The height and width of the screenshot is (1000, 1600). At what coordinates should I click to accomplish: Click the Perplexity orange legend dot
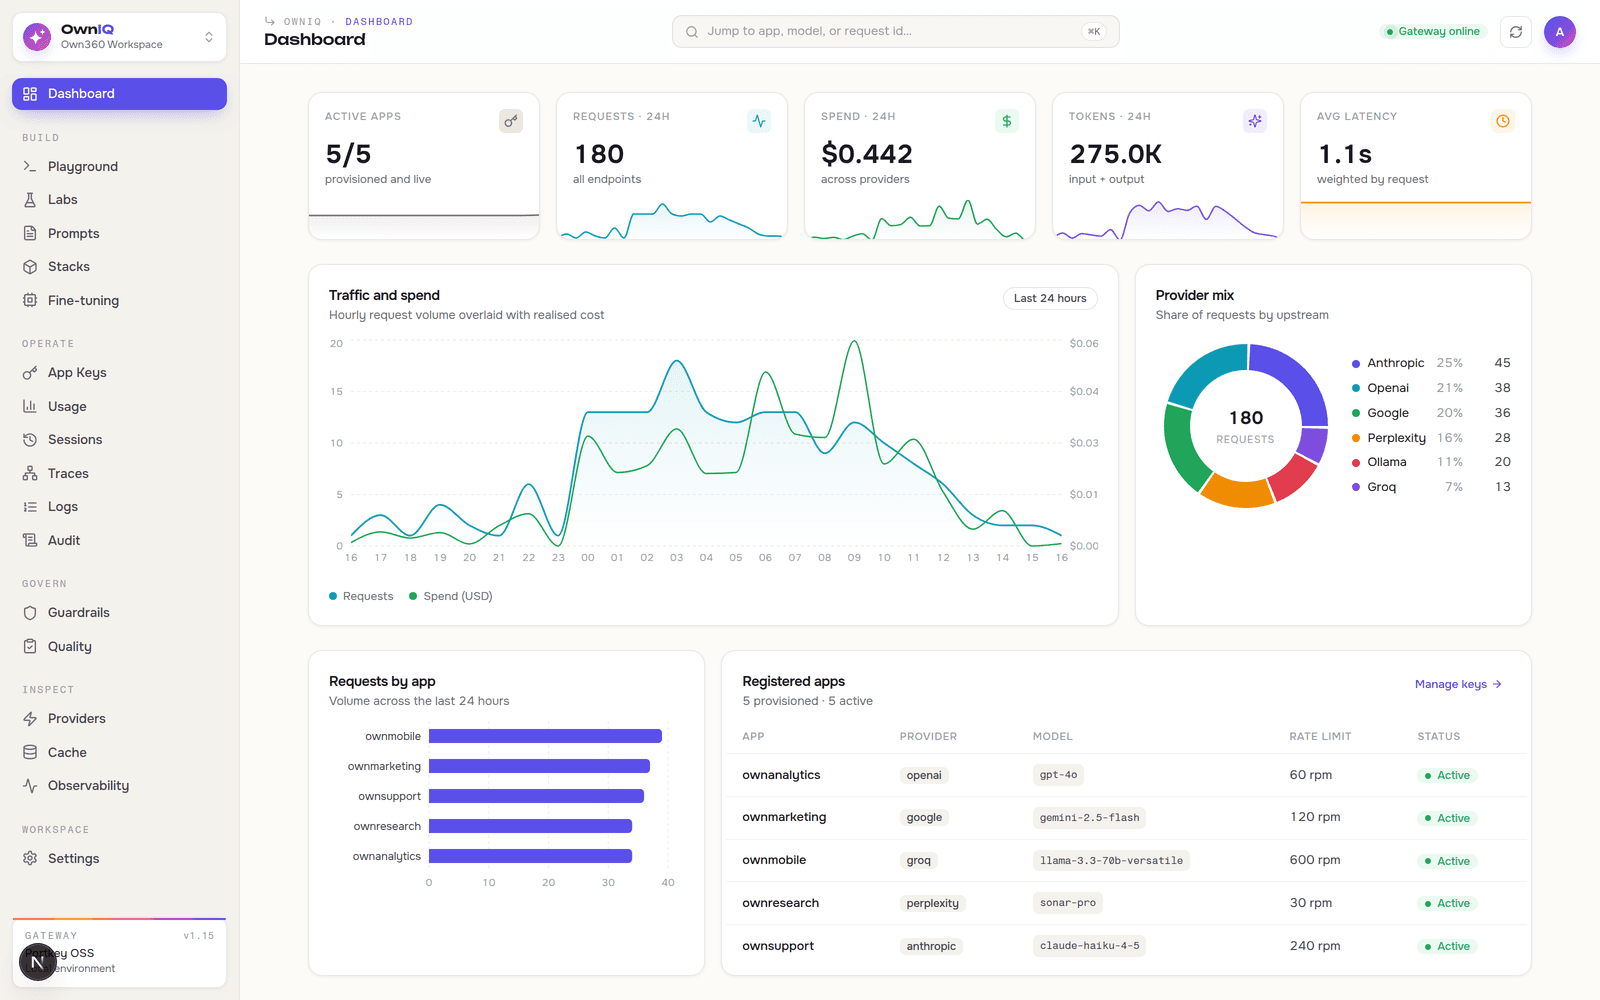(1356, 438)
